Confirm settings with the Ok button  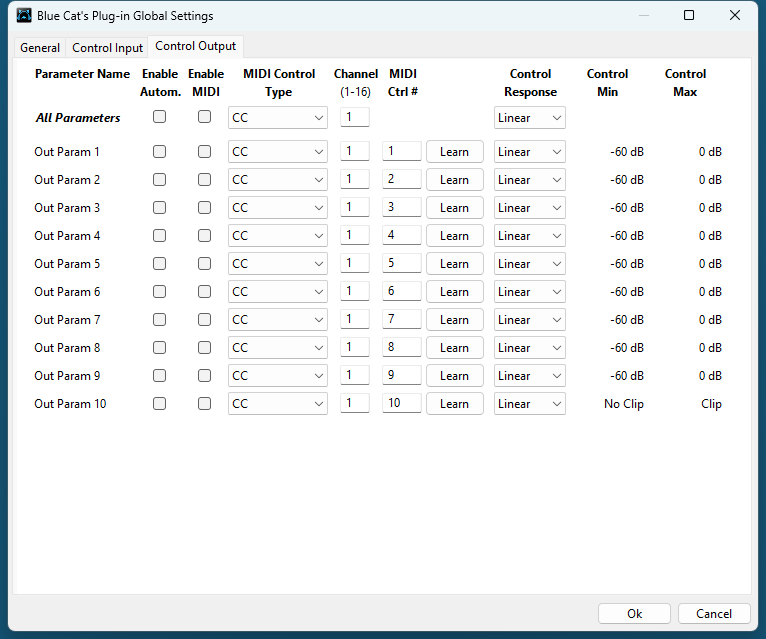(x=634, y=614)
